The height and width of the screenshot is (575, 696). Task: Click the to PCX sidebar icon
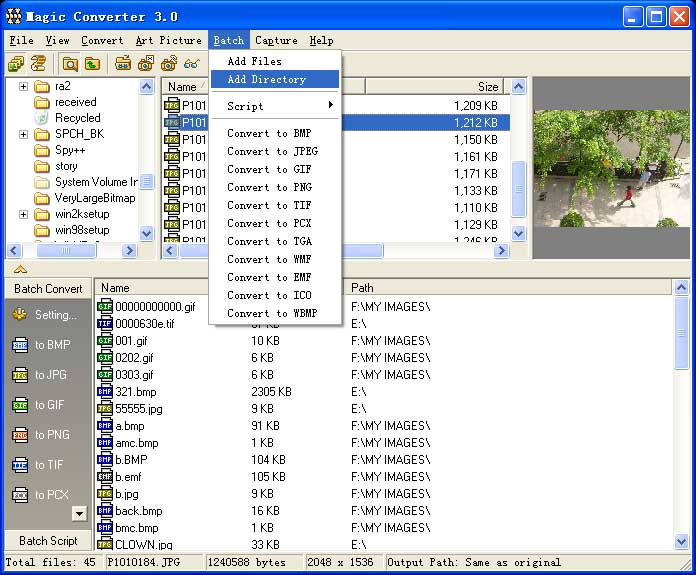tap(20, 495)
